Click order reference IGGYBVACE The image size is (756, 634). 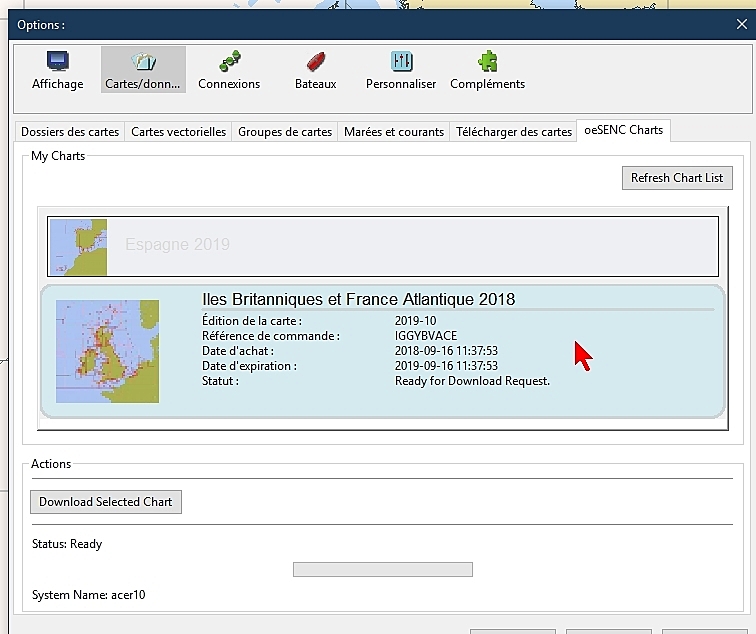coord(426,336)
